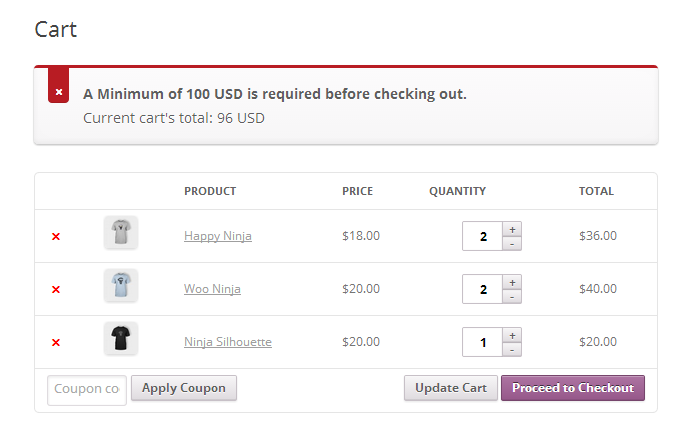This screenshot has width=699, height=439.
Task: Decrease Happy Ninja quantity with minus
Action: 512,244
